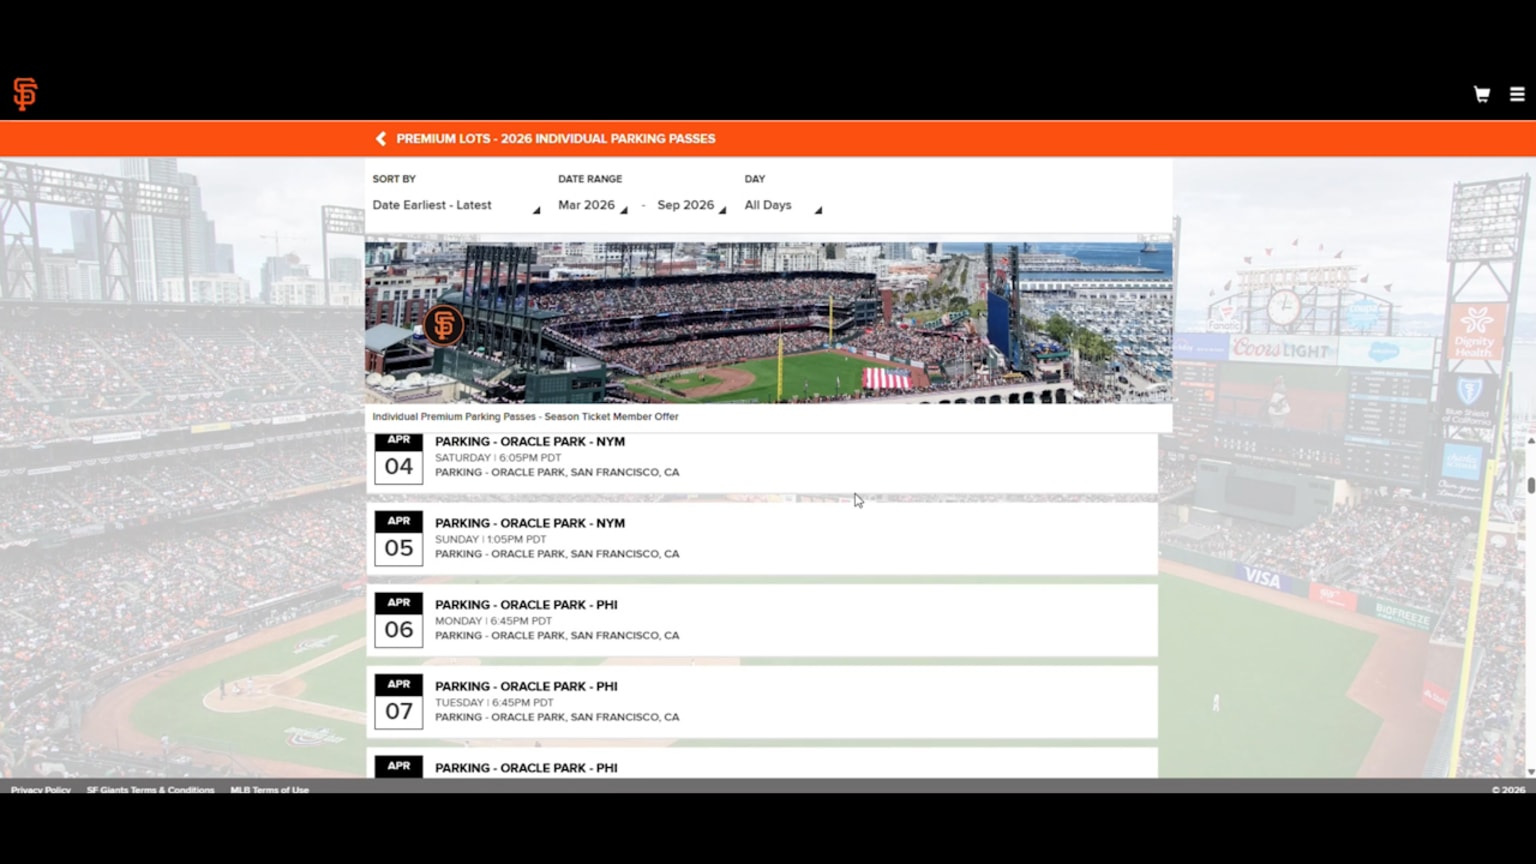
Task: Click Season Ticket Member Offer caption
Action: pyautogui.click(x=526, y=417)
